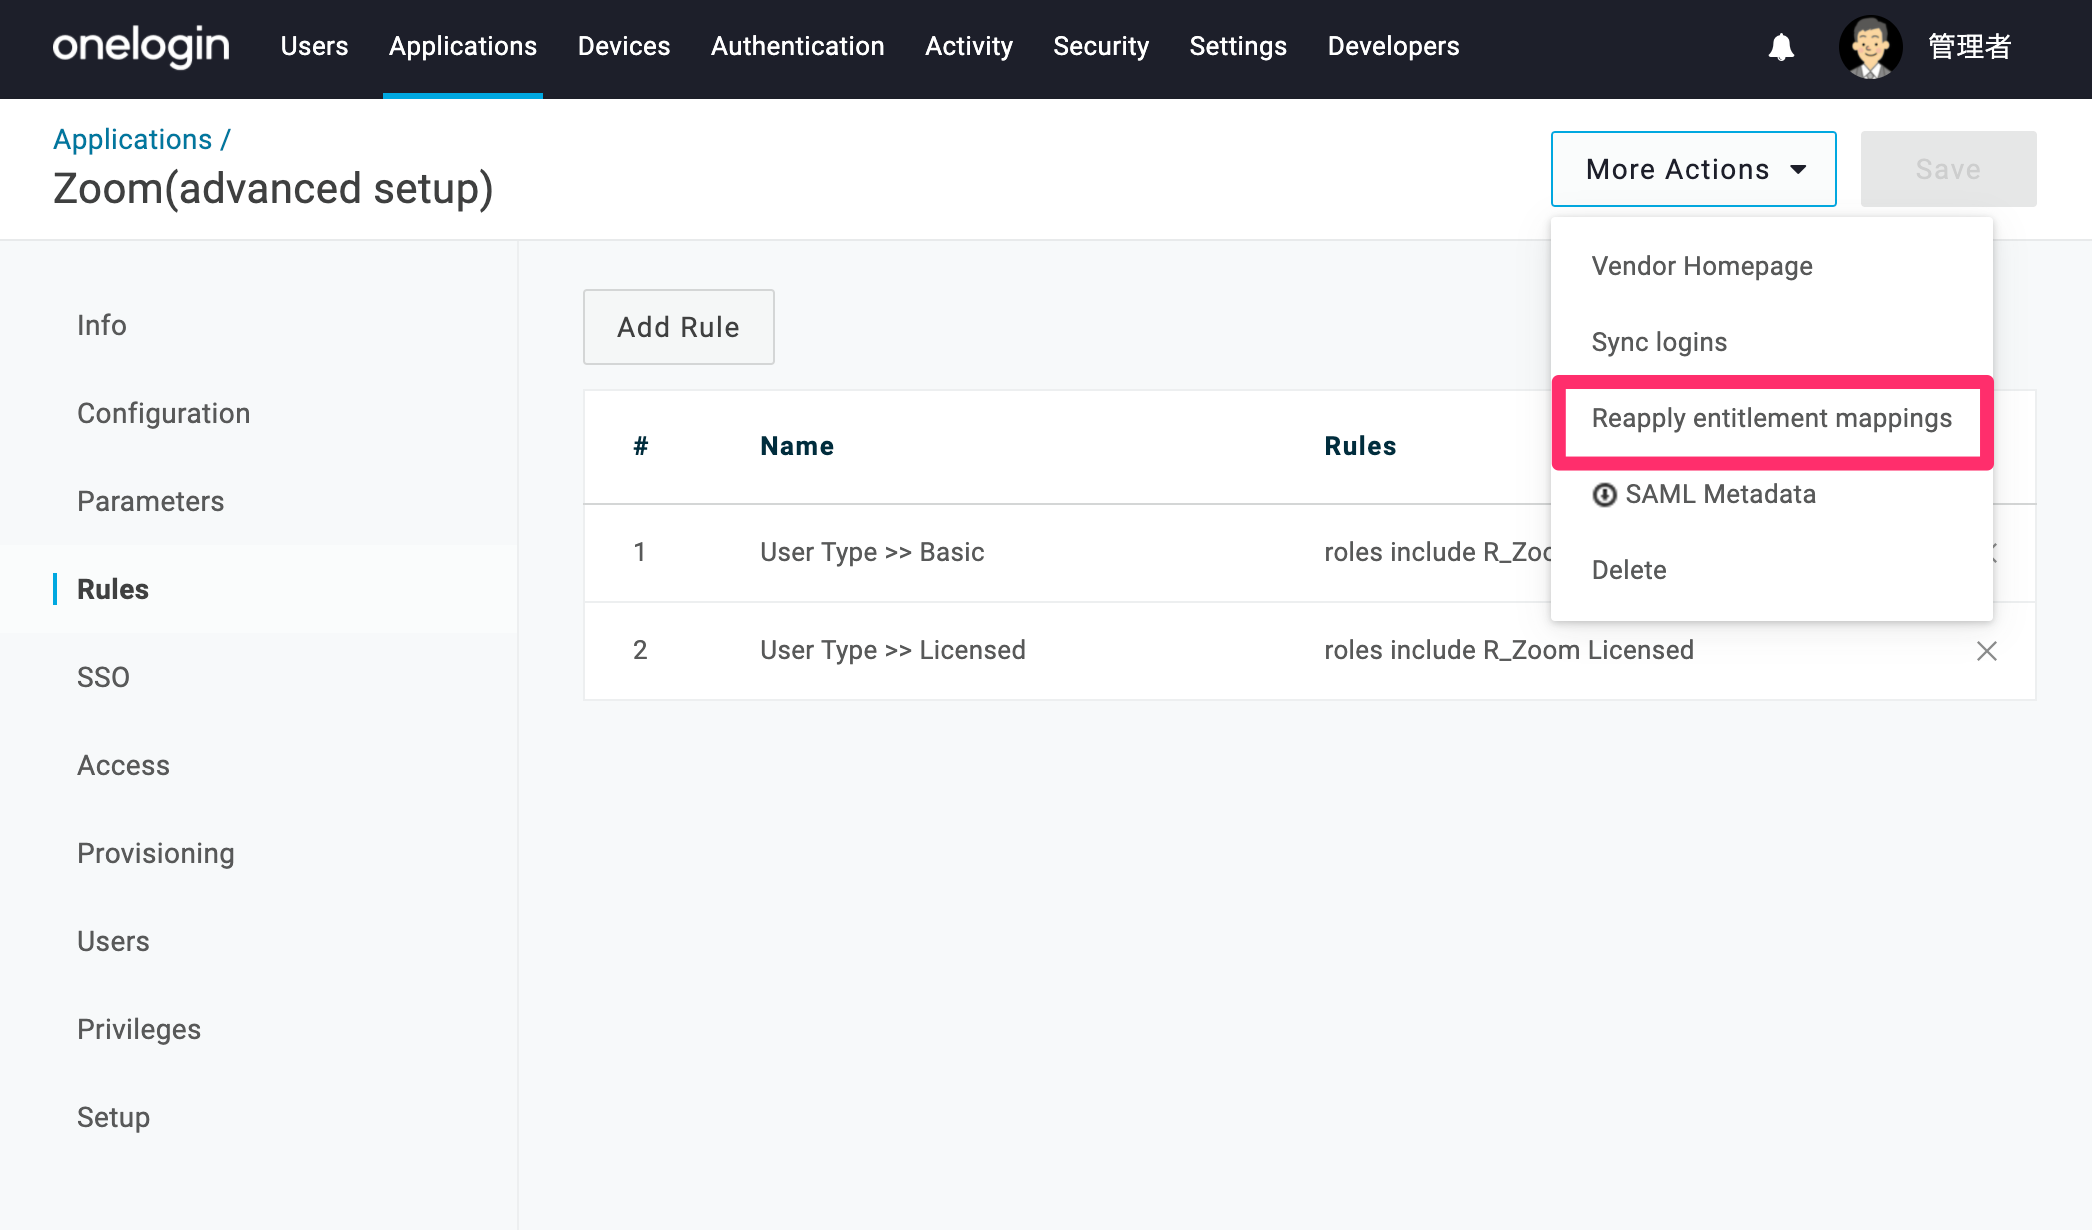
Task: Click the Name column header
Action: tap(797, 446)
